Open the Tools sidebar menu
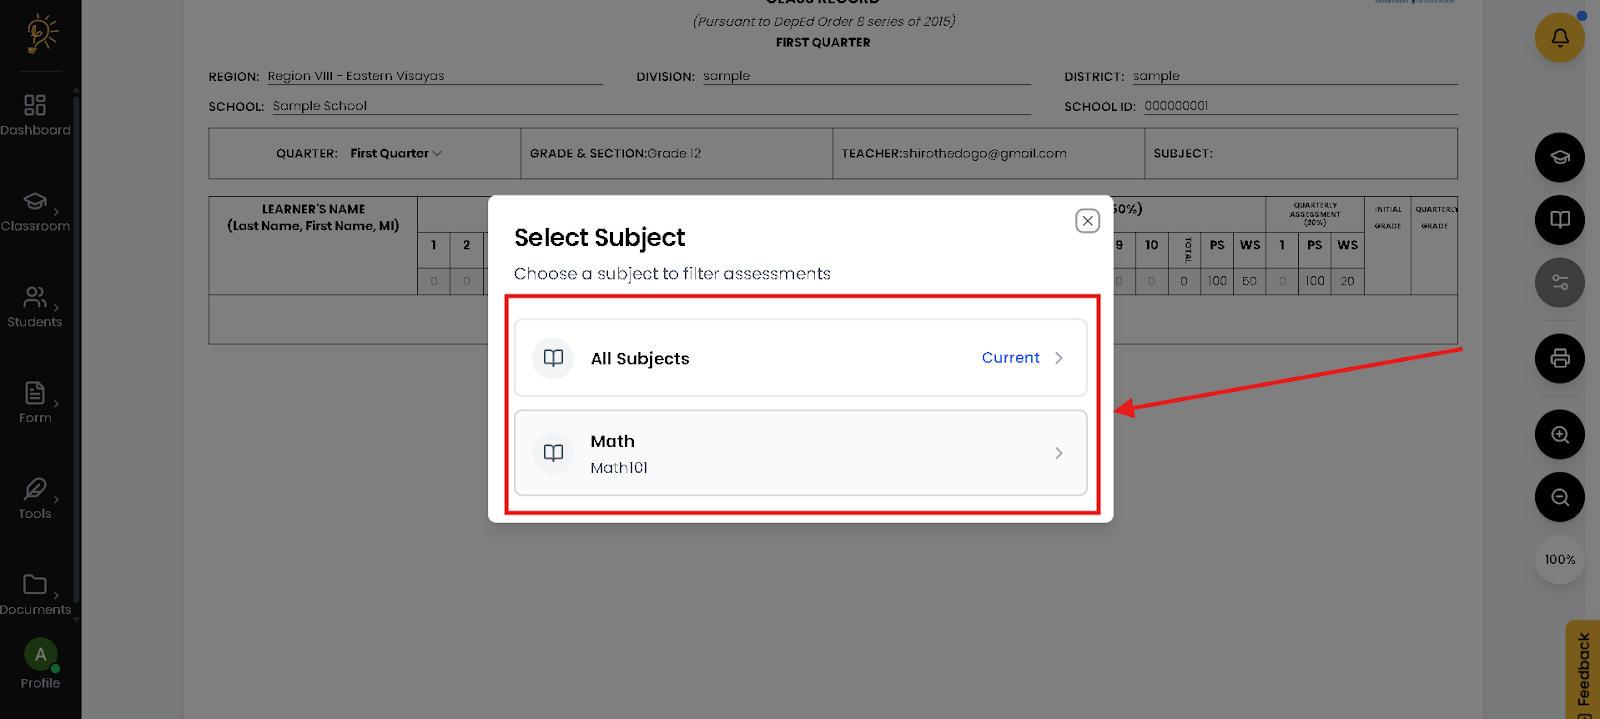This screenshot has width=1600, height=719. [36, 499]
